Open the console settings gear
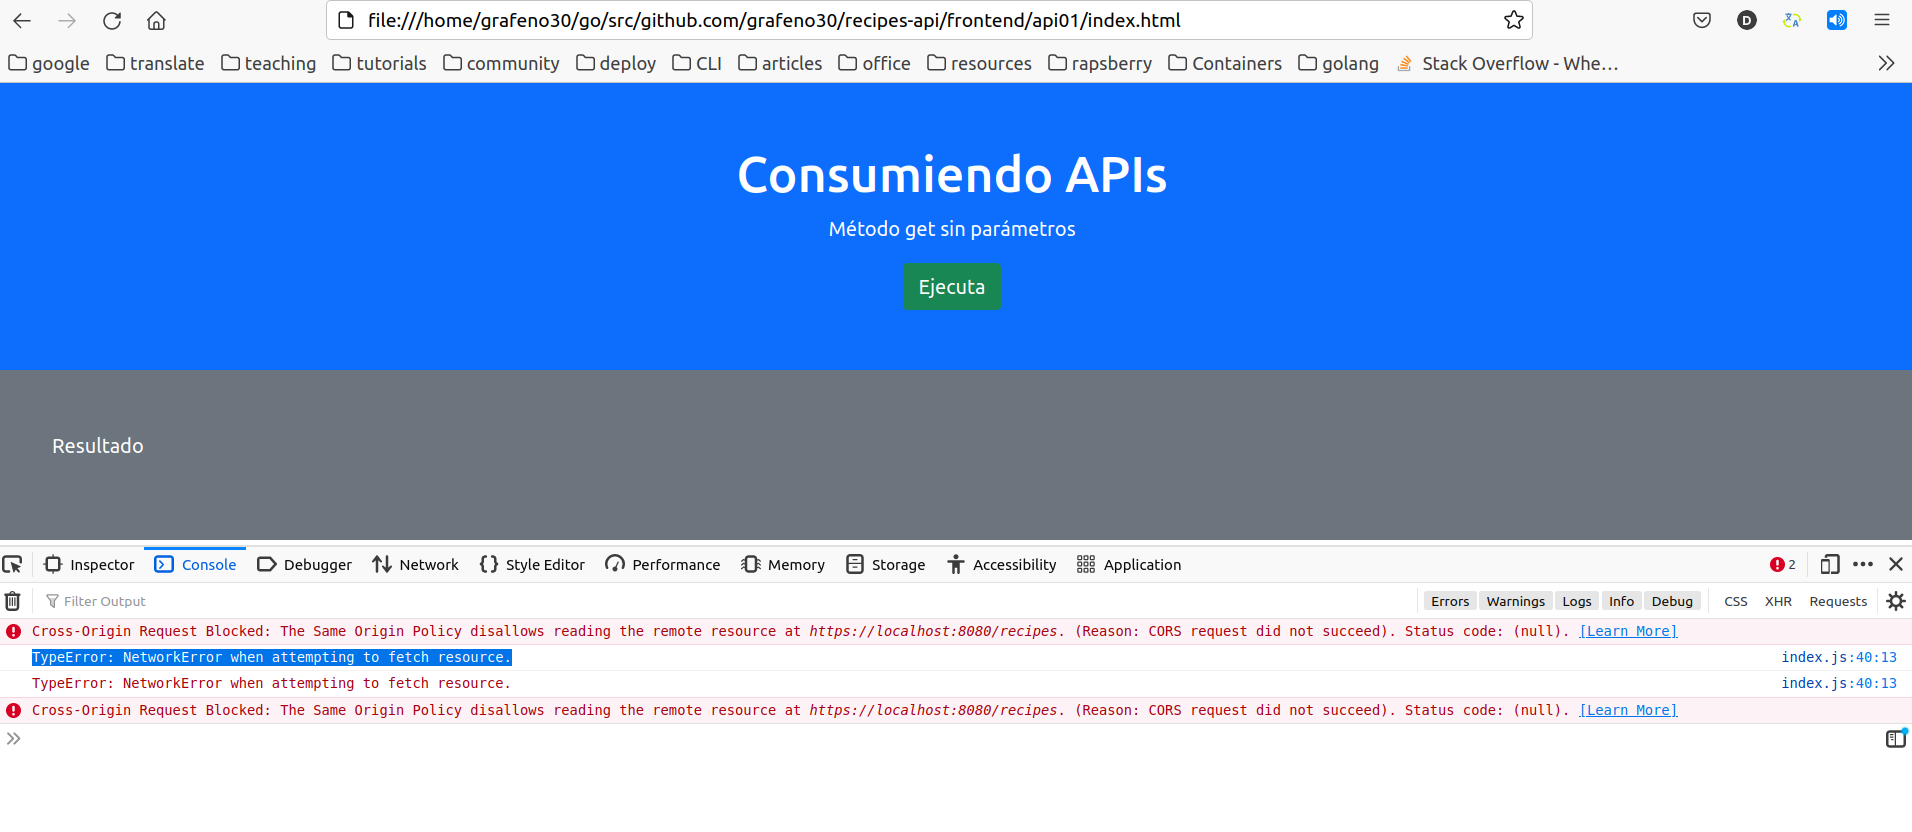Screen dimensions: 1912x832 coord(1896,601)
